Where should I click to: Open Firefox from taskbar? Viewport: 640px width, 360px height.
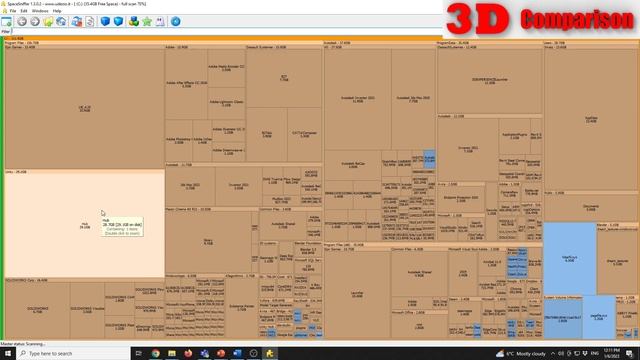point(188,353)
